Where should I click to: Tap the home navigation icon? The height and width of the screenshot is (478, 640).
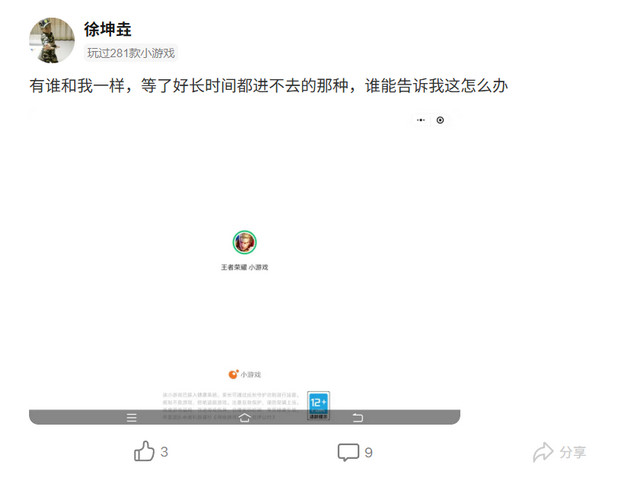(x=244, y=418)
